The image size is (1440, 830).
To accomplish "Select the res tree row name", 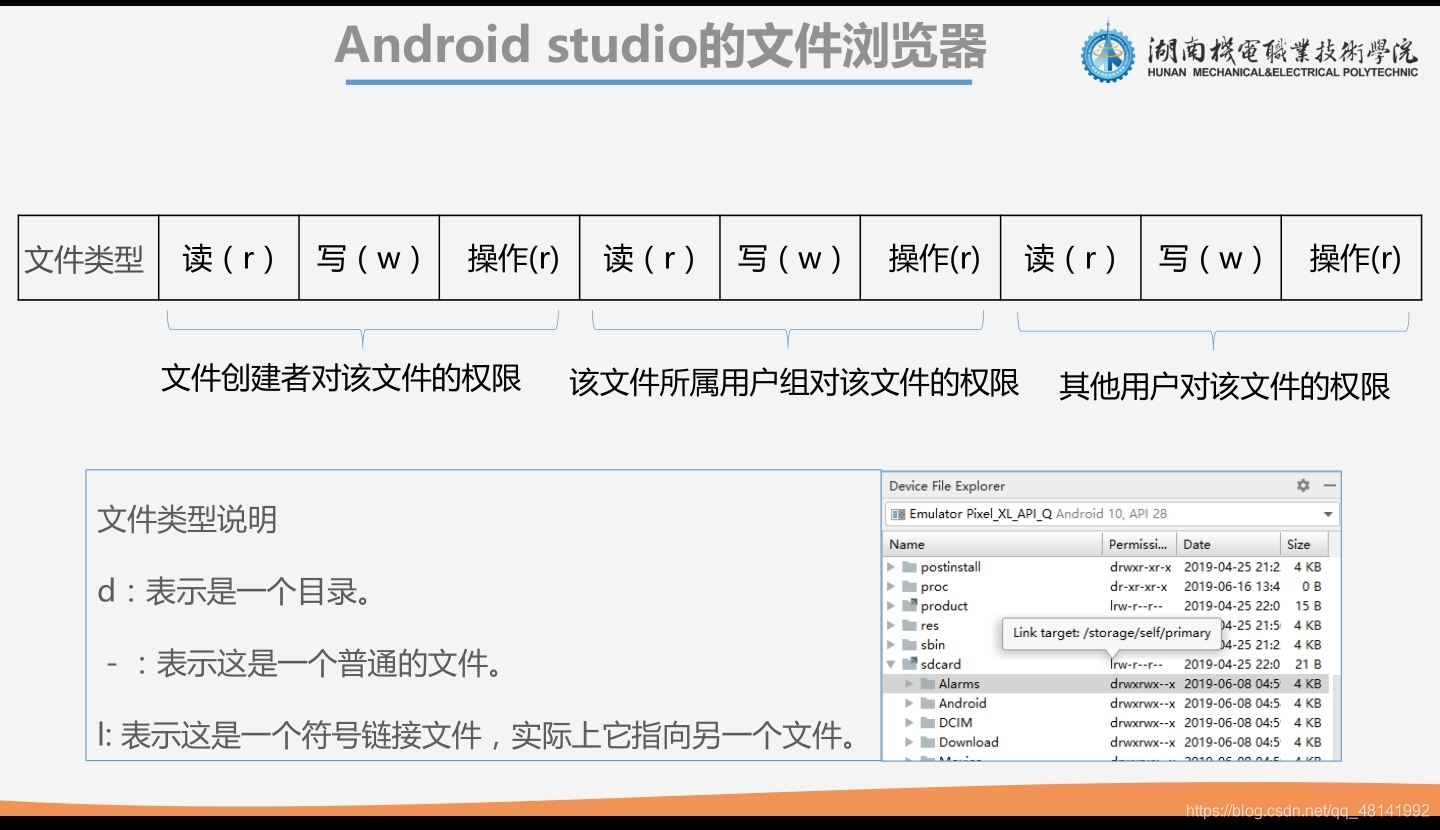I will point(930,626).
